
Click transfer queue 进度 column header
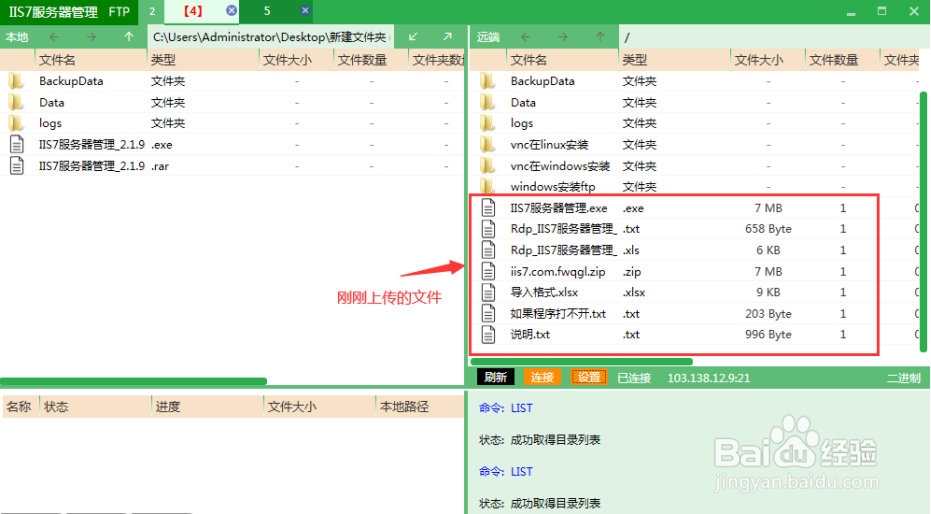click(207, 407)
